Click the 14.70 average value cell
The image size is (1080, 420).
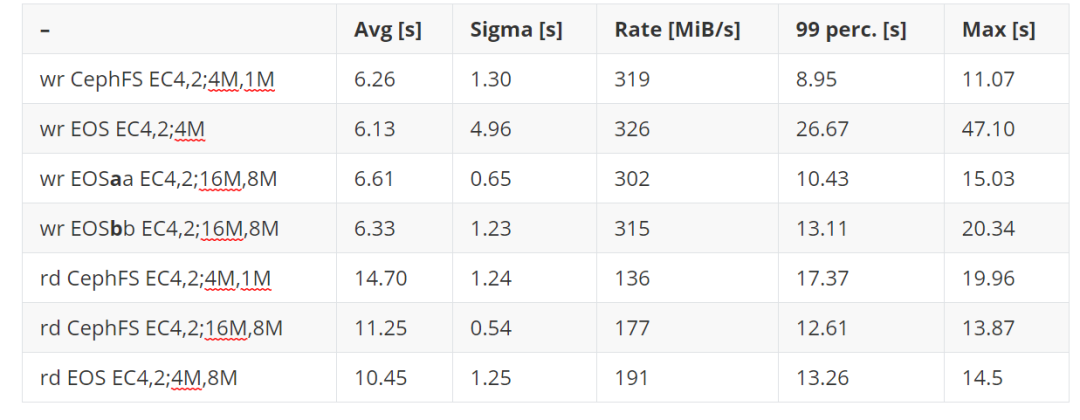coord(381,278)
